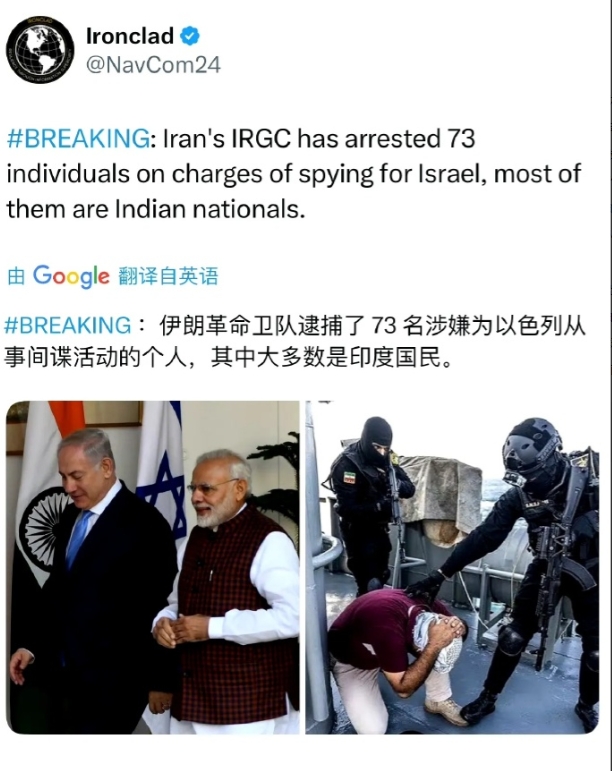
Task: Click the 翻译自英语 translation label
Action: (168, 276)
